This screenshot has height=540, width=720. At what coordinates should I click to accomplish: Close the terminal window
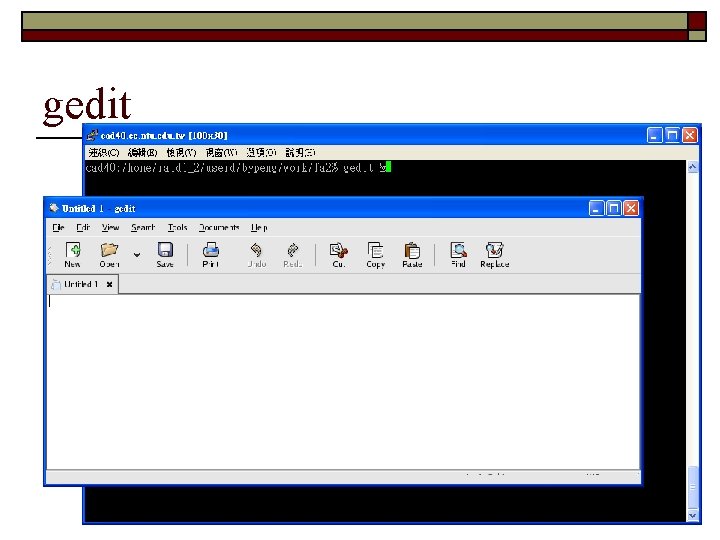[x=690, y=135]
